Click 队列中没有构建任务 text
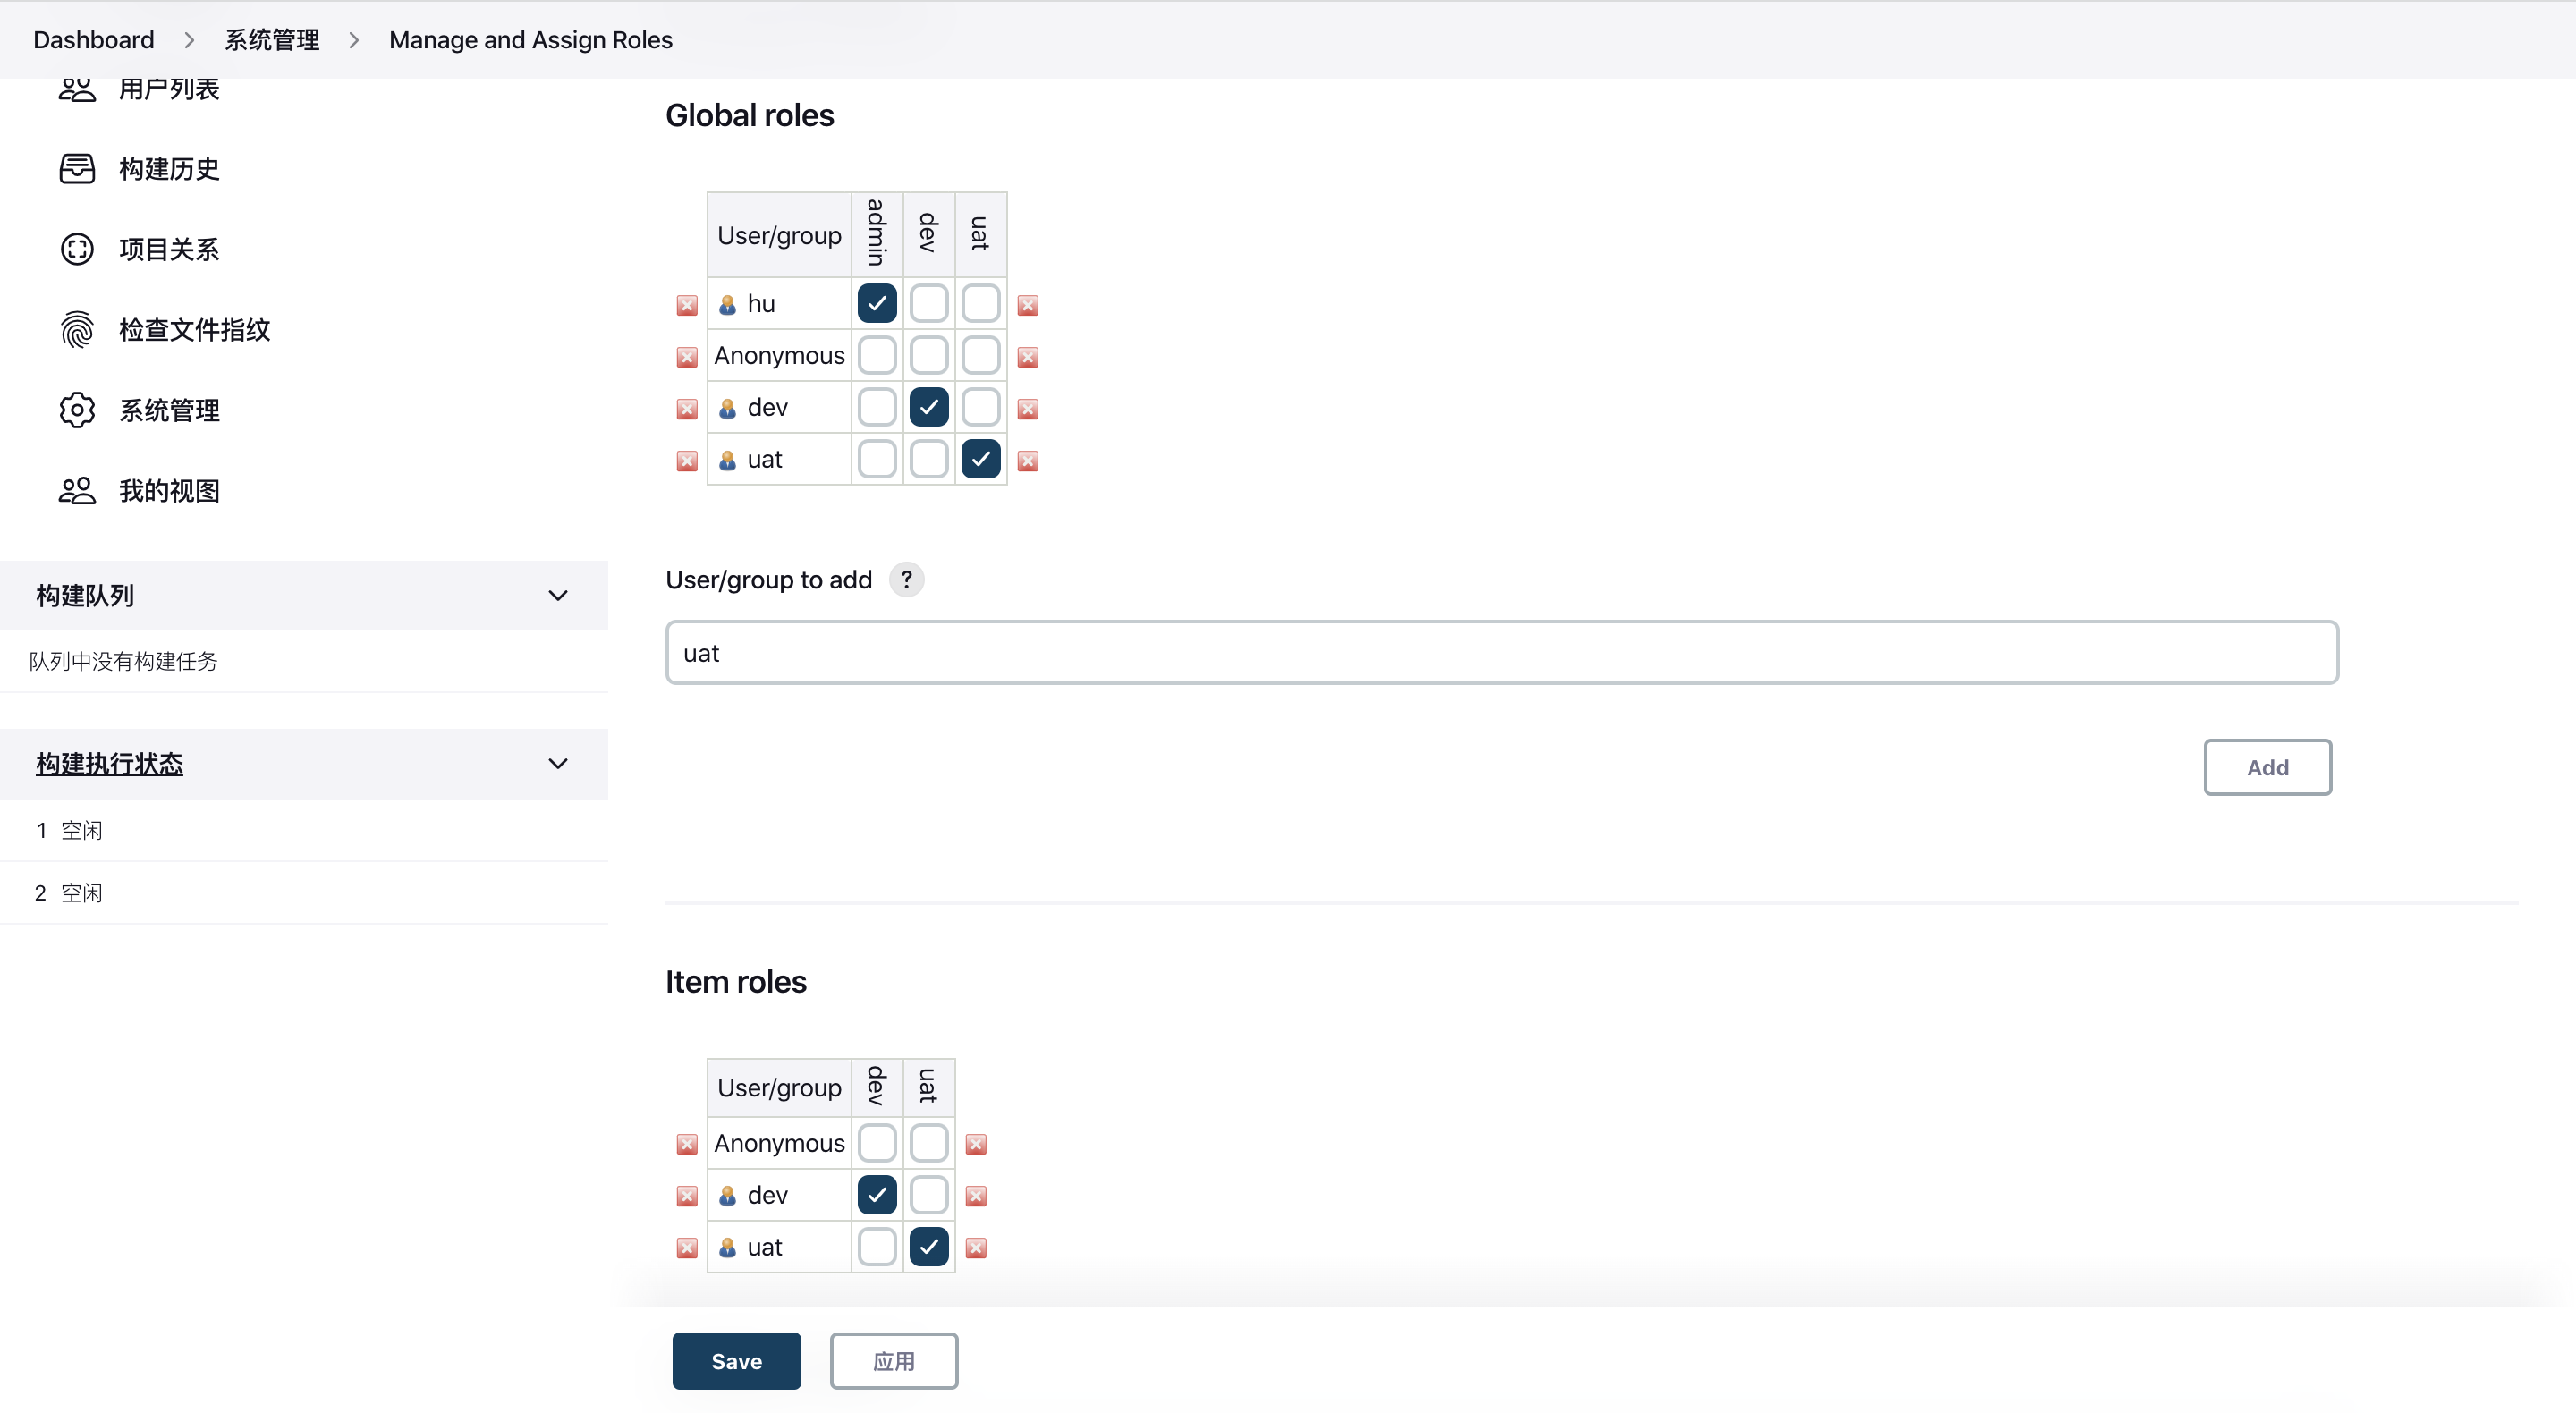 click(123, 662)
